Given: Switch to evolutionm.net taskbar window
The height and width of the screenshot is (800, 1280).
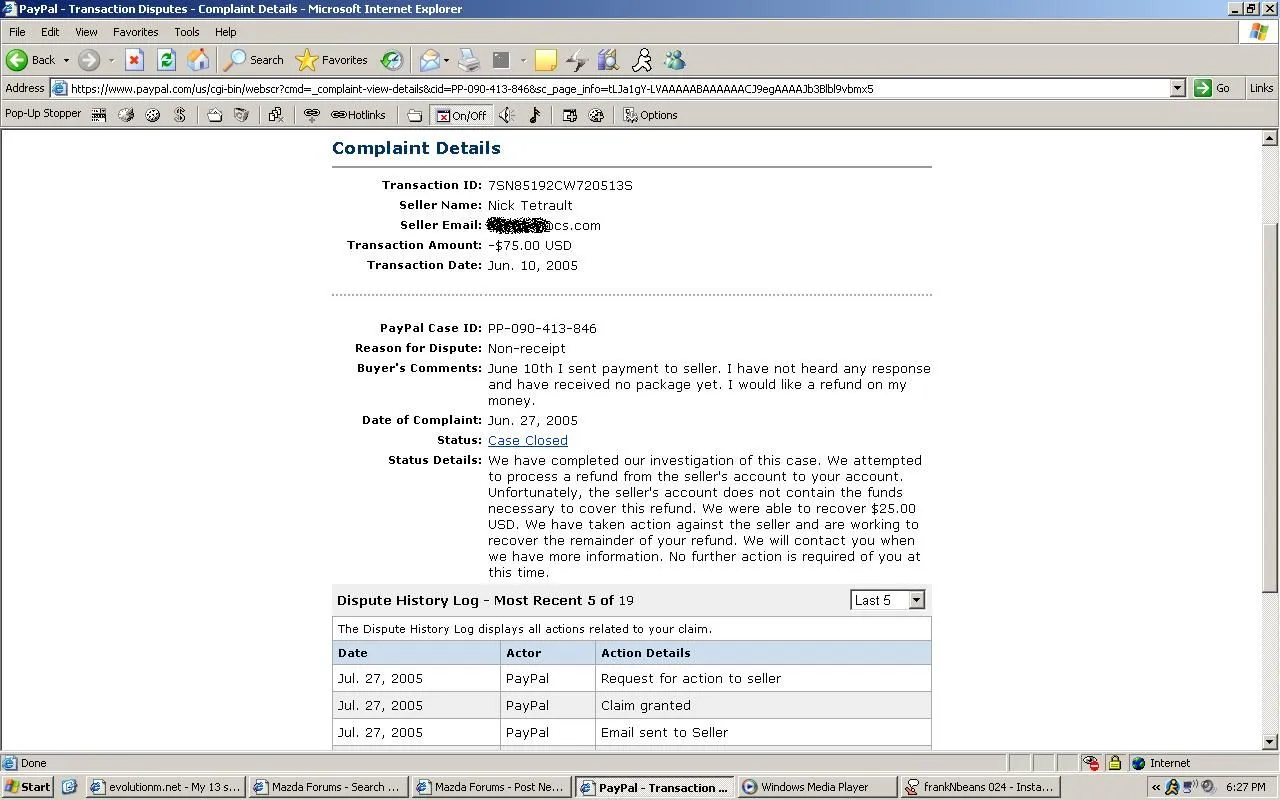Looking at the screenshot, I should [166, 787].
